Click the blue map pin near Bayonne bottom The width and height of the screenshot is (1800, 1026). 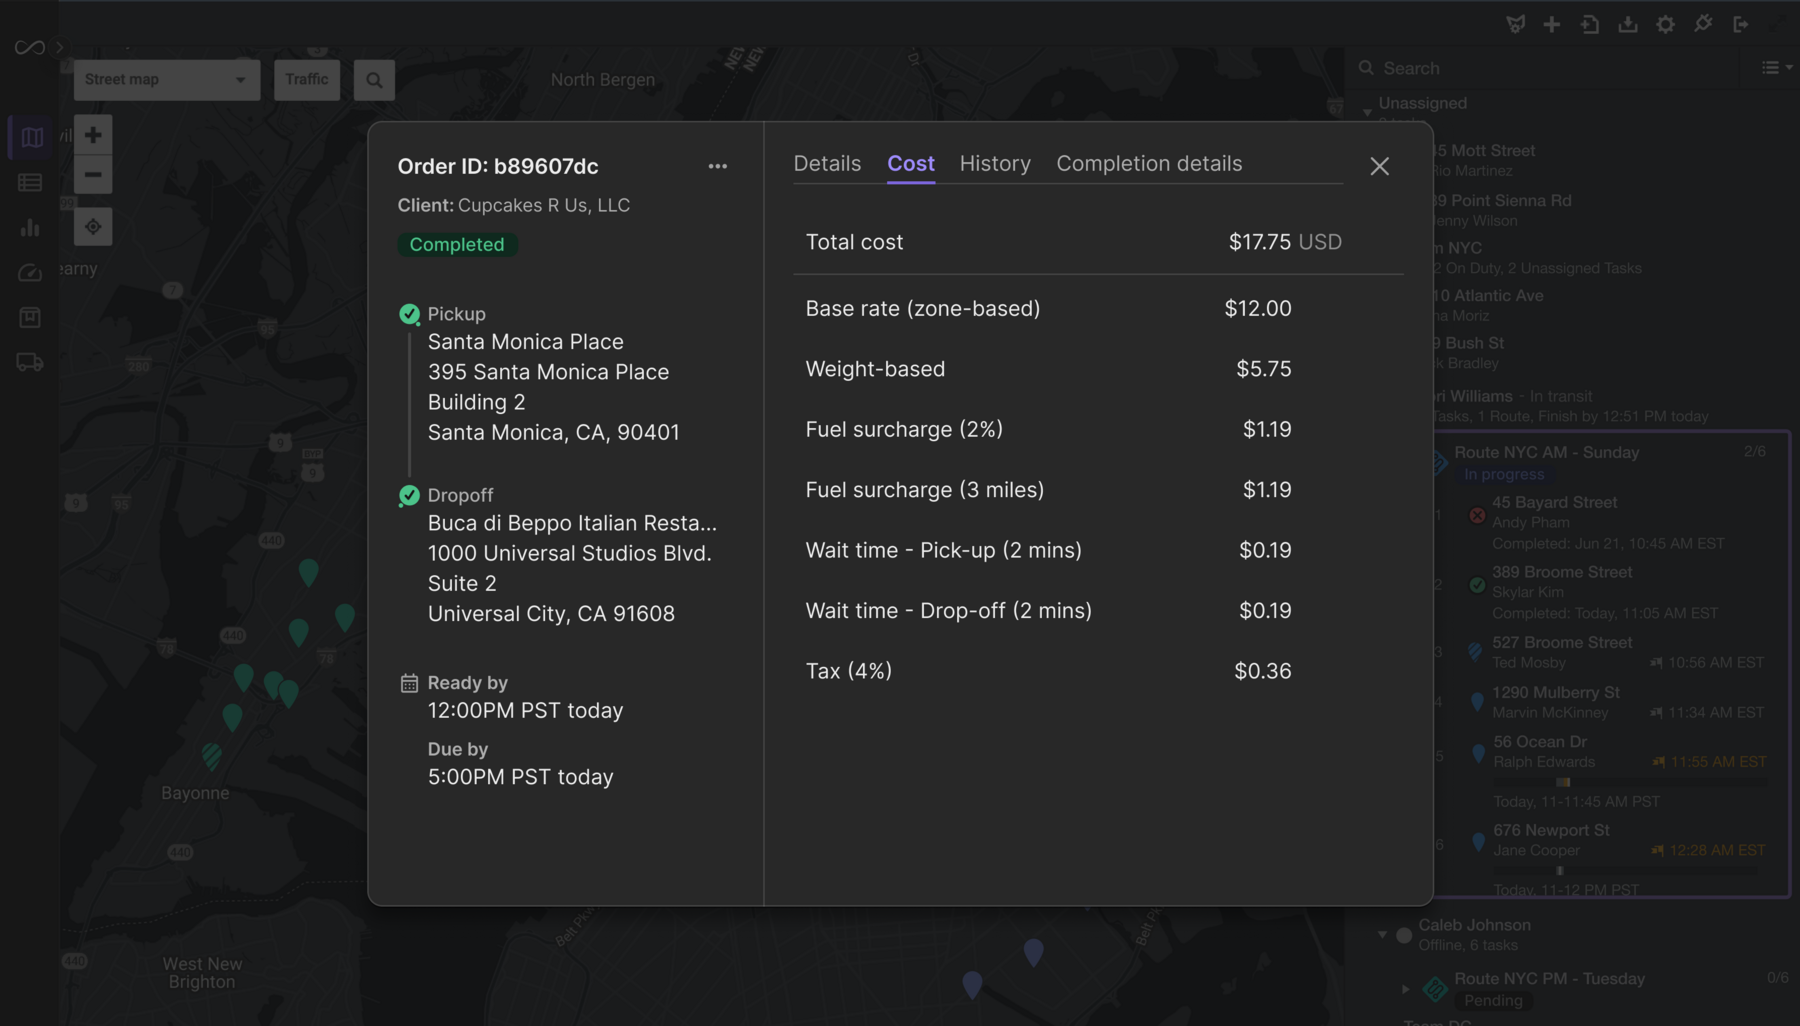tap(972, 985)
